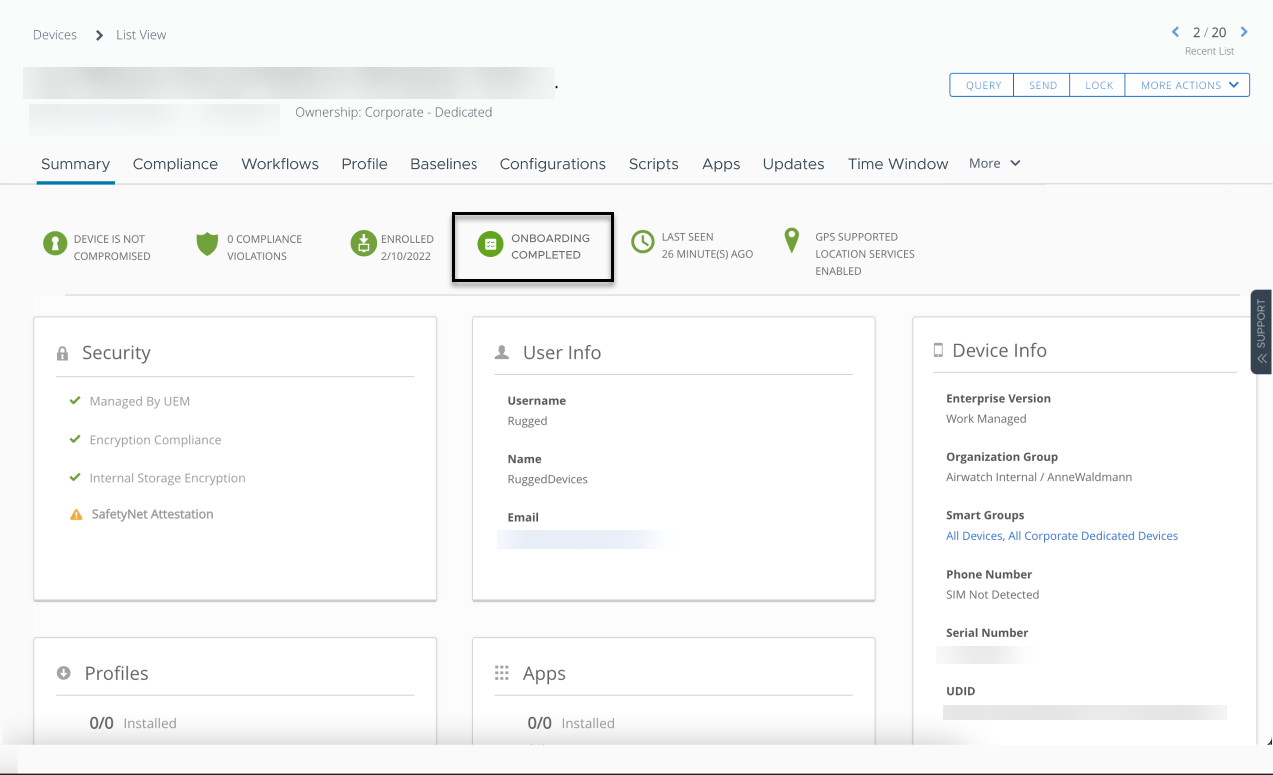Open the Workflows tab

click(280, 164)
